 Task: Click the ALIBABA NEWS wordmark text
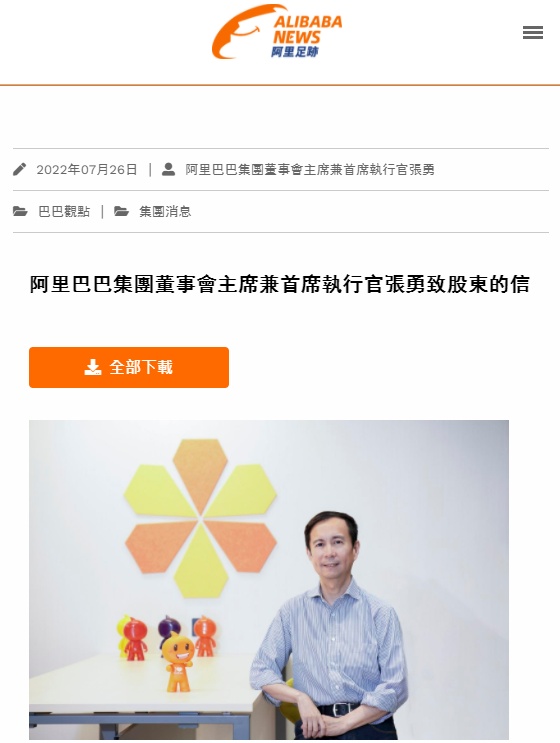(x=307, y=29)
